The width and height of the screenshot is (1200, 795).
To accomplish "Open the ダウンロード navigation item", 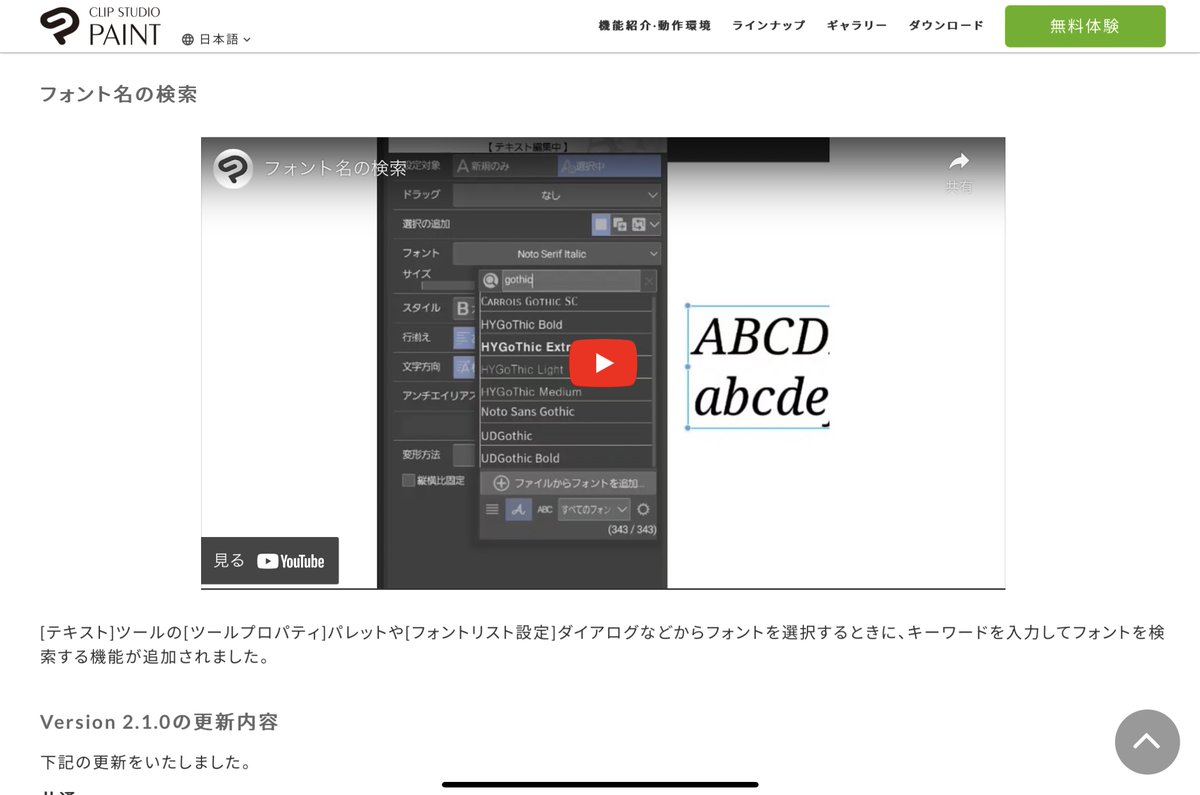I will click(x=946, y=26).
